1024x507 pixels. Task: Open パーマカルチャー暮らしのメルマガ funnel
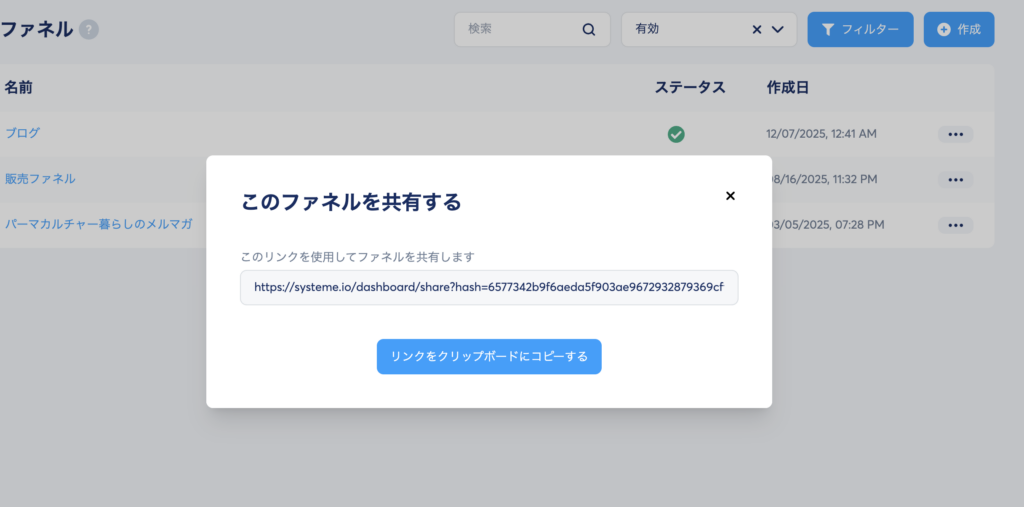coord(98,224)
